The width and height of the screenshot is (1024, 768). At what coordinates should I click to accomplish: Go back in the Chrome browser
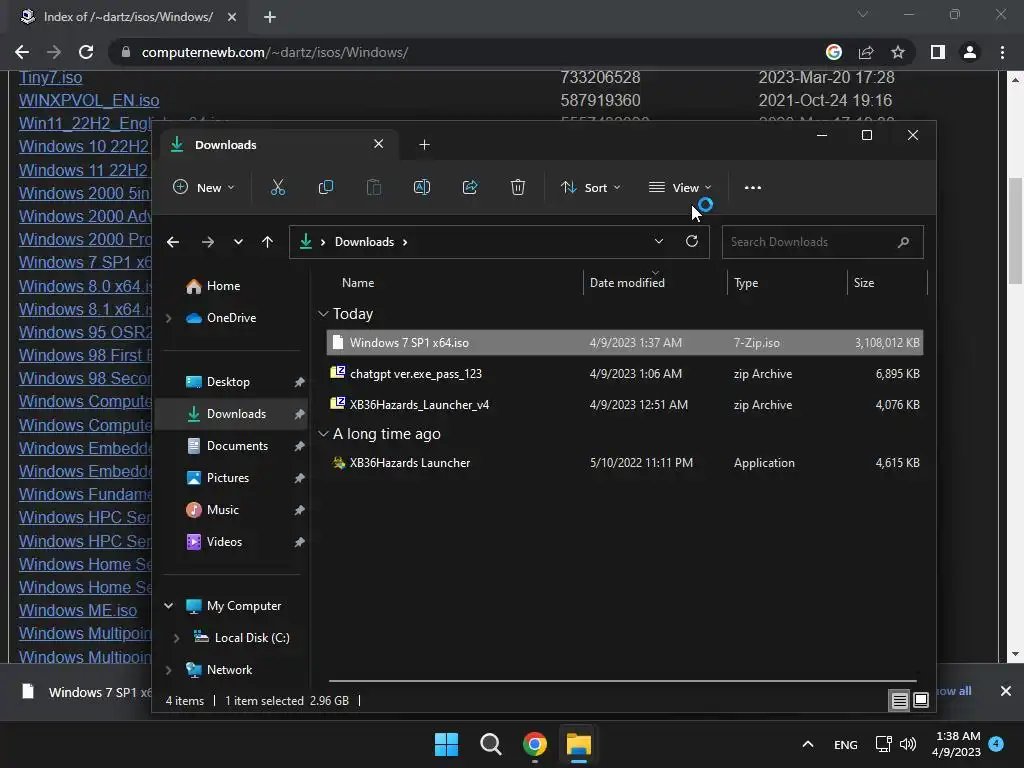22,52
